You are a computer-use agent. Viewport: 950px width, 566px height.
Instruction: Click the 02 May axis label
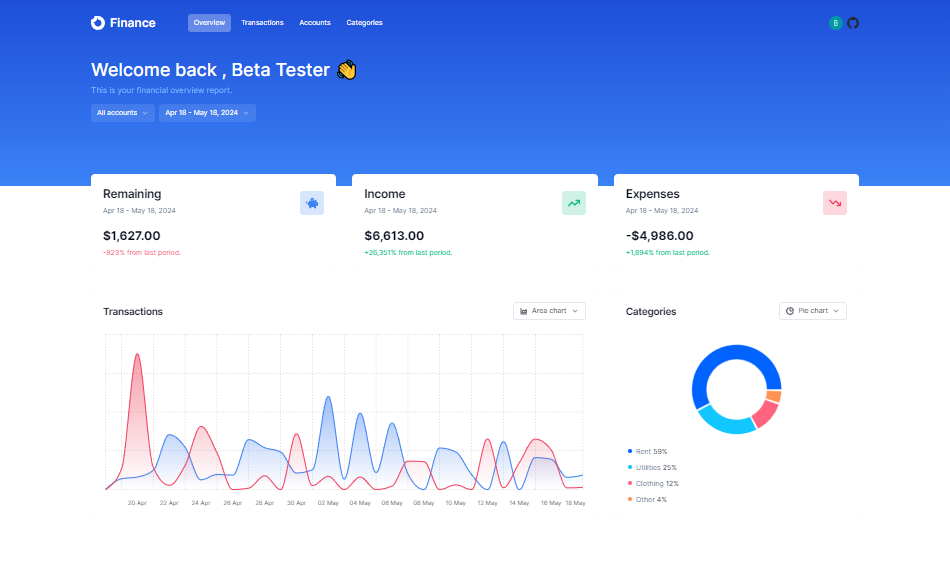(328, 503)
